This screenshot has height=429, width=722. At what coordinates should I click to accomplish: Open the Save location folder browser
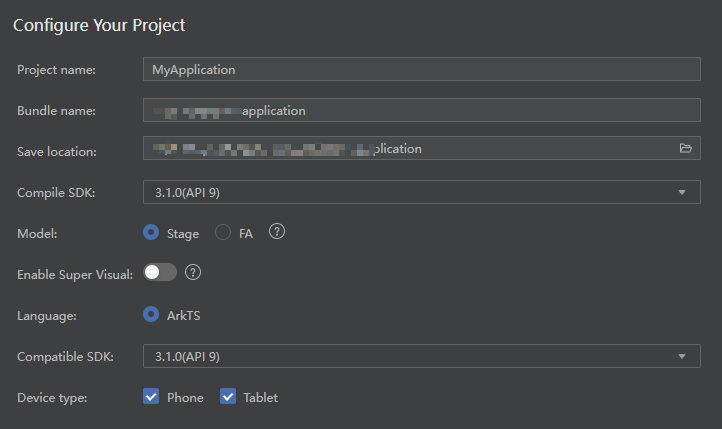click(685, 148)
